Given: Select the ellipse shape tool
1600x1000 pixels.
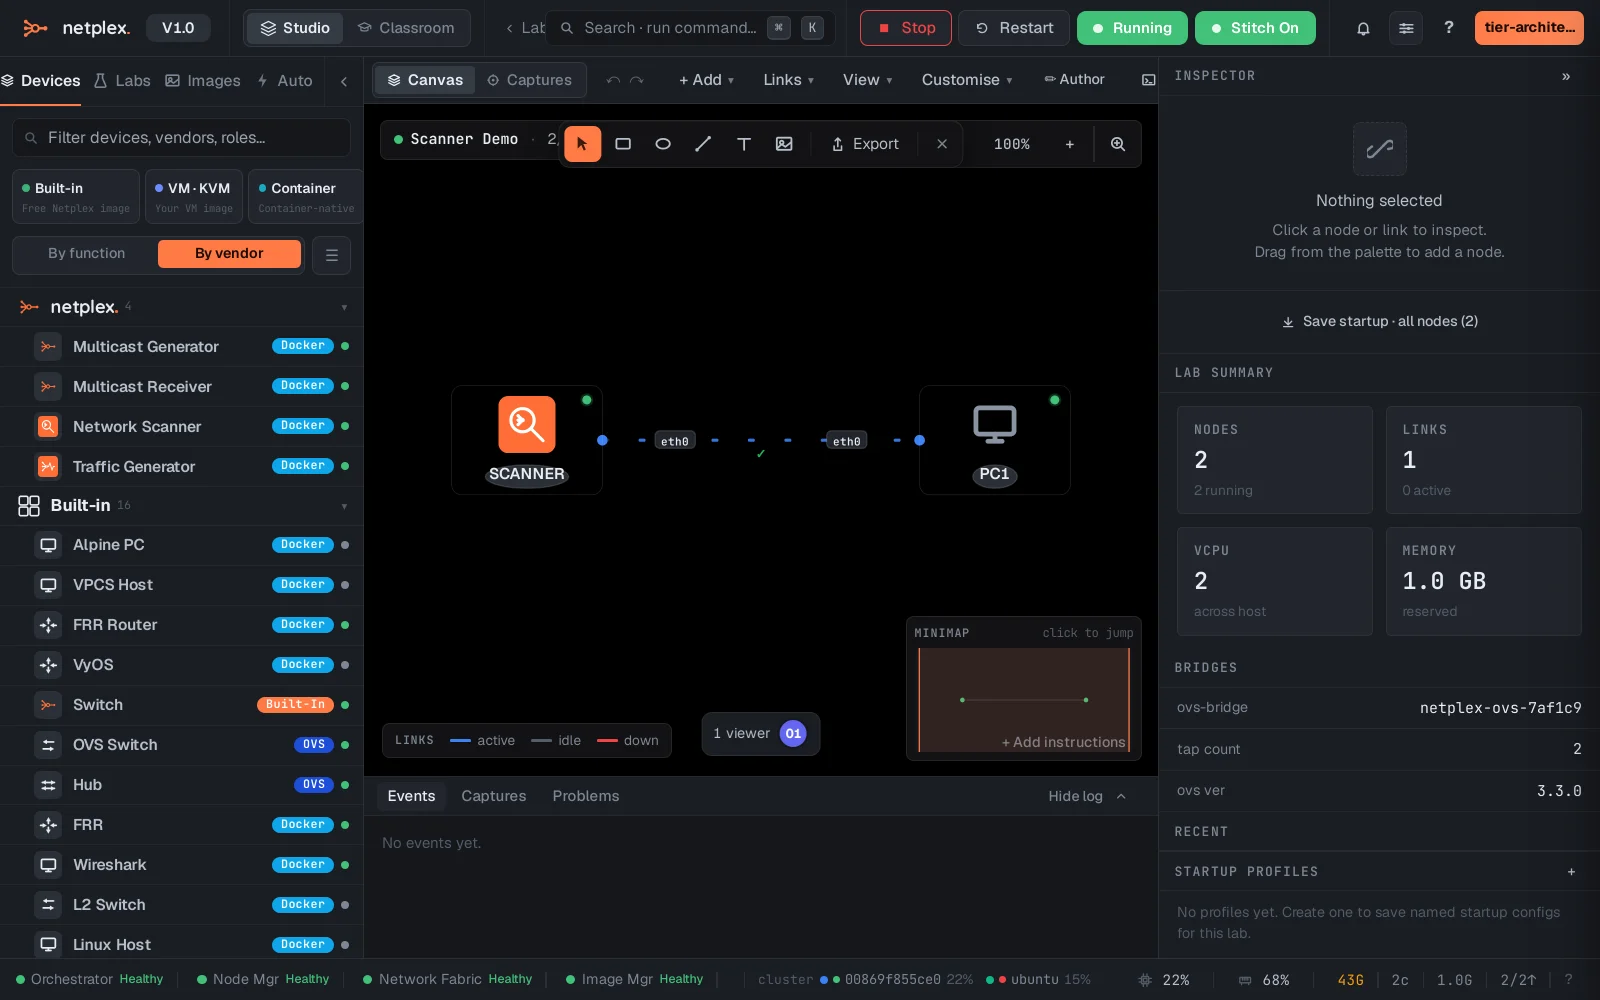Looking at the screenshot, I should coord(663,144).
